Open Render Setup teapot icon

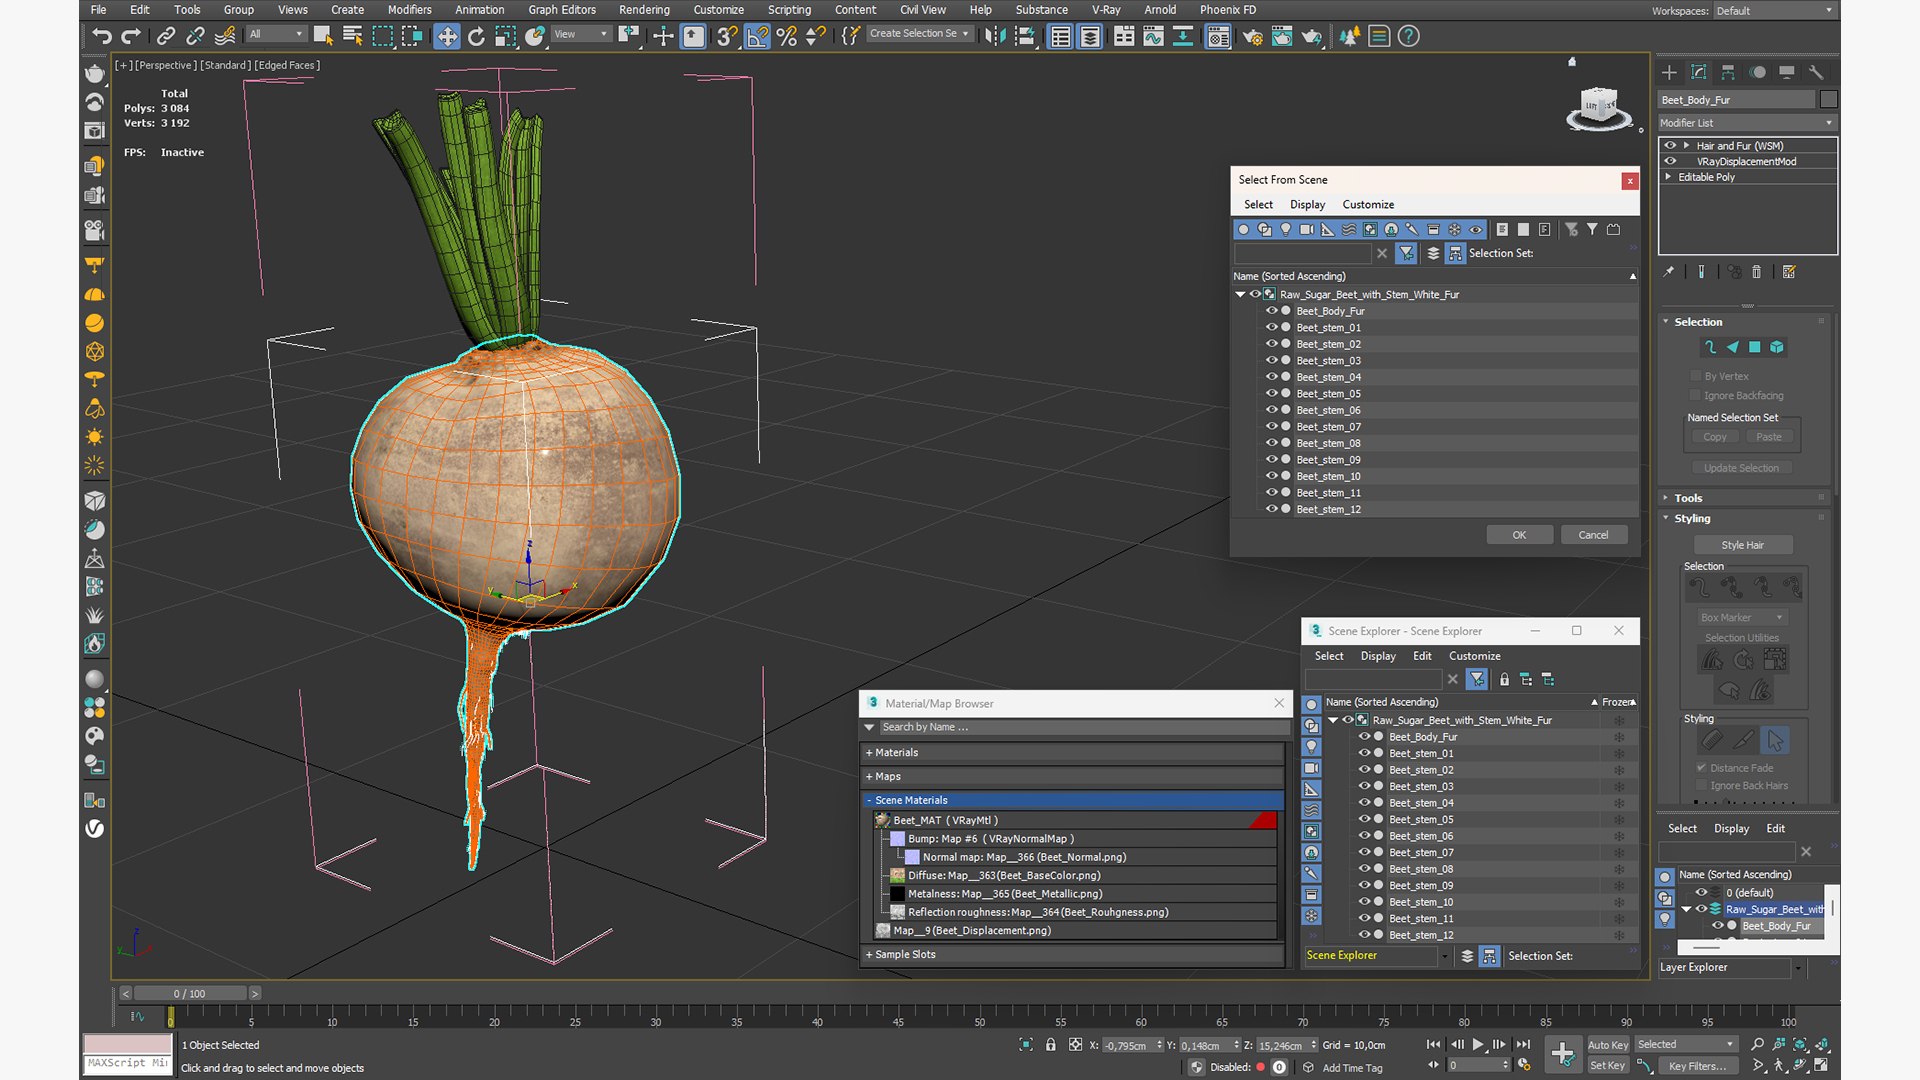pyautogui.click(x=1252, y=37)
